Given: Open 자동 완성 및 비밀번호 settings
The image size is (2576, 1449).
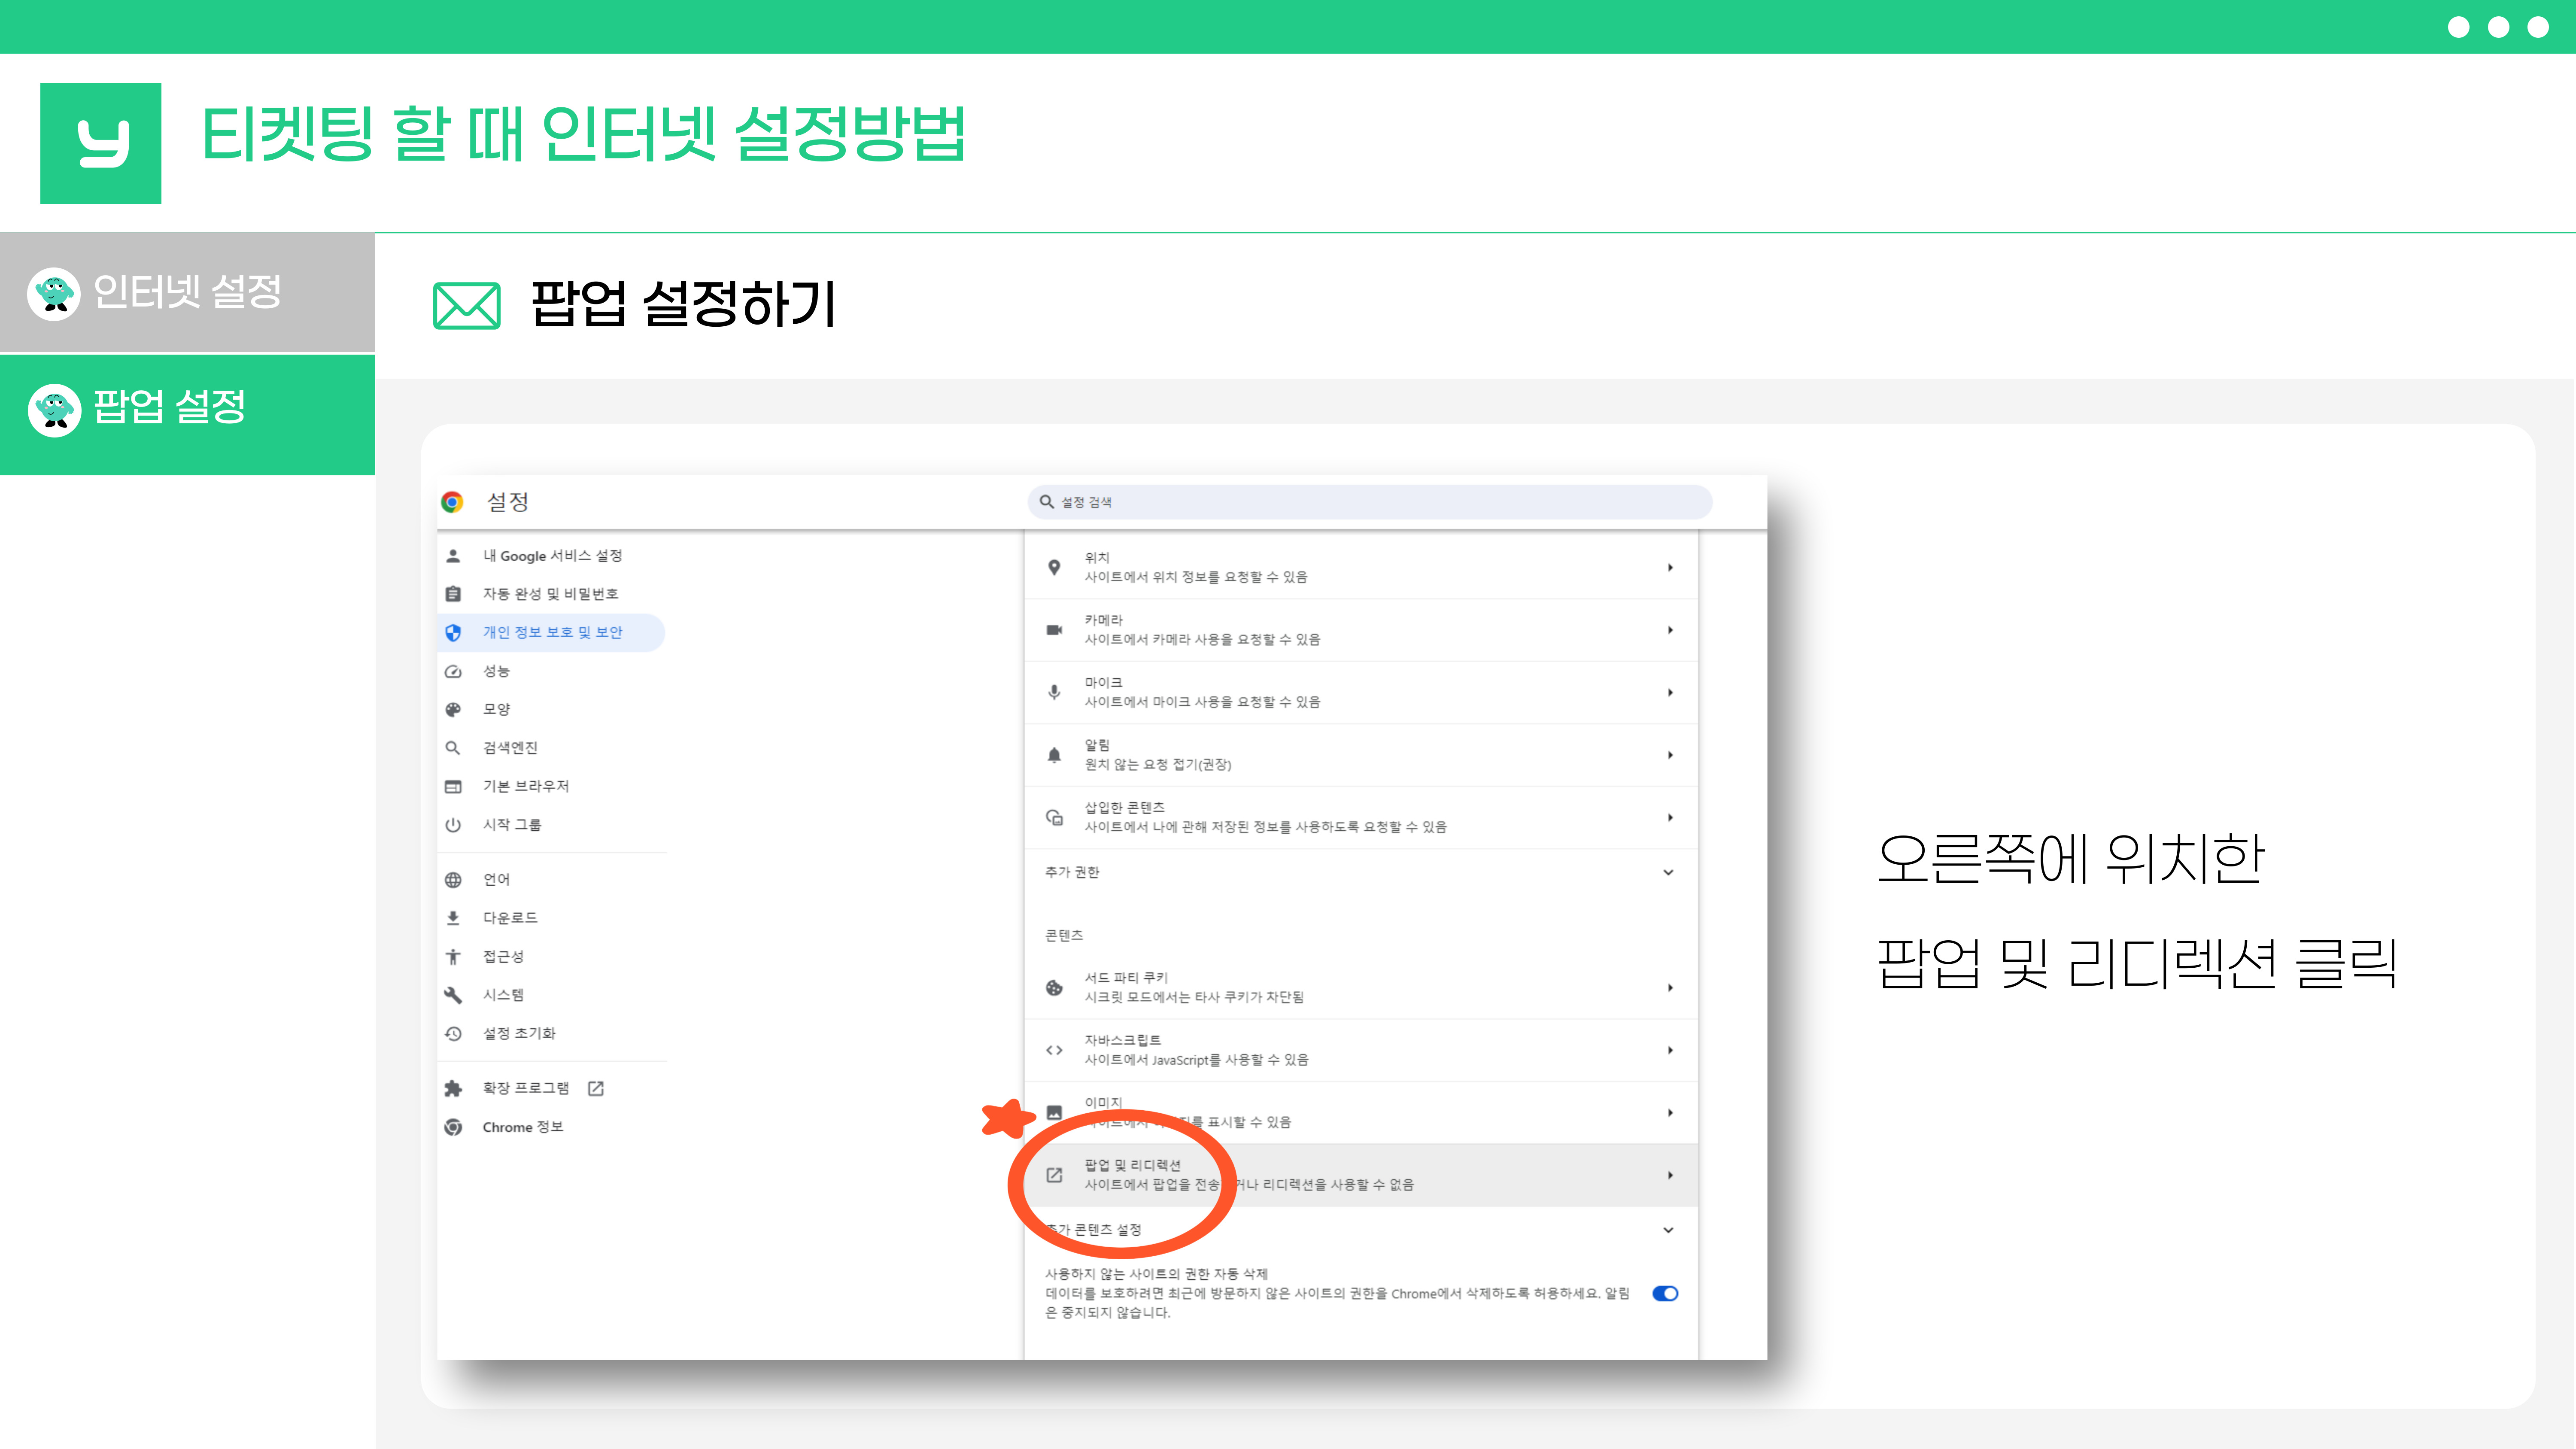Looking at the screenshot, I should pos(551,594).
